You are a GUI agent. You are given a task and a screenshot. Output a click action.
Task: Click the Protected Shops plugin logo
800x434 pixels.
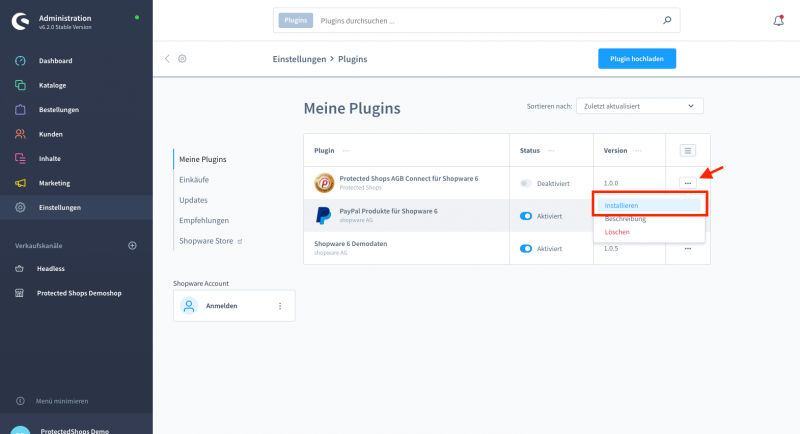click(324, 183)
